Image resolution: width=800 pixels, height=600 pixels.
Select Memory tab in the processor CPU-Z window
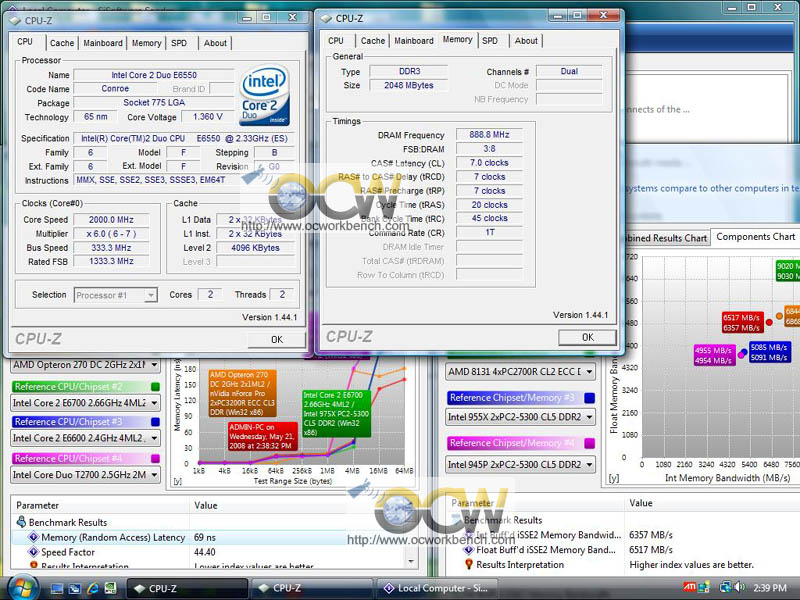click(146, 43)
